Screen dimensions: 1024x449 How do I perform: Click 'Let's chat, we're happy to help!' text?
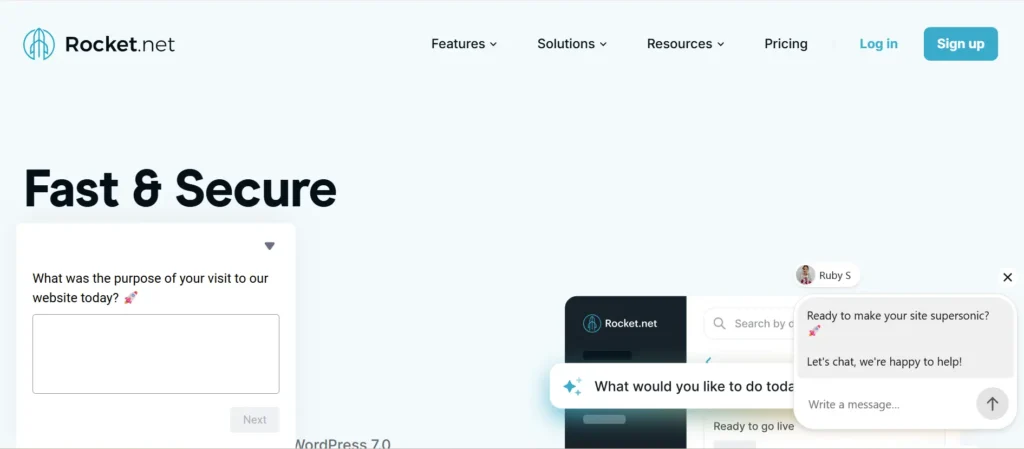884,361
